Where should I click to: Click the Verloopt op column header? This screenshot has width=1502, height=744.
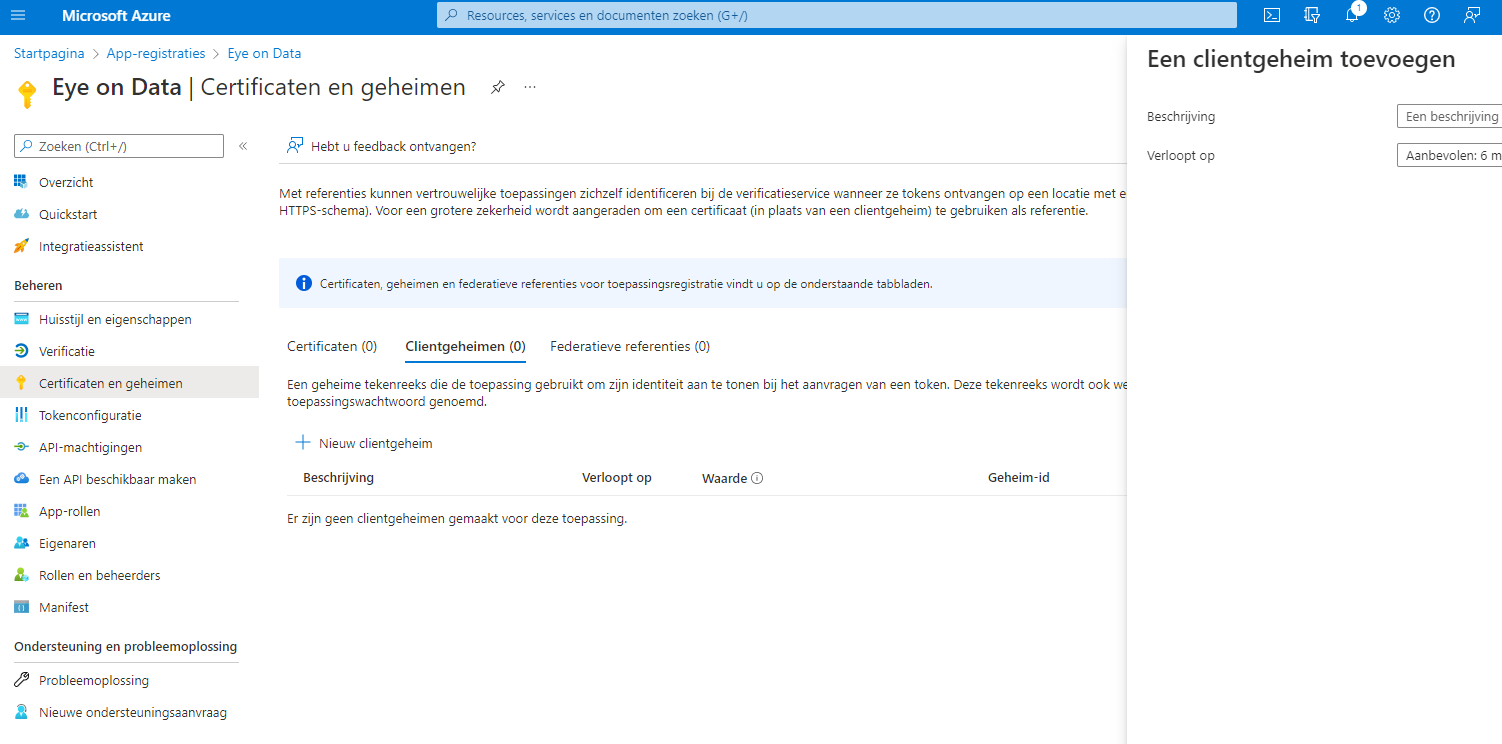[617, 478]
